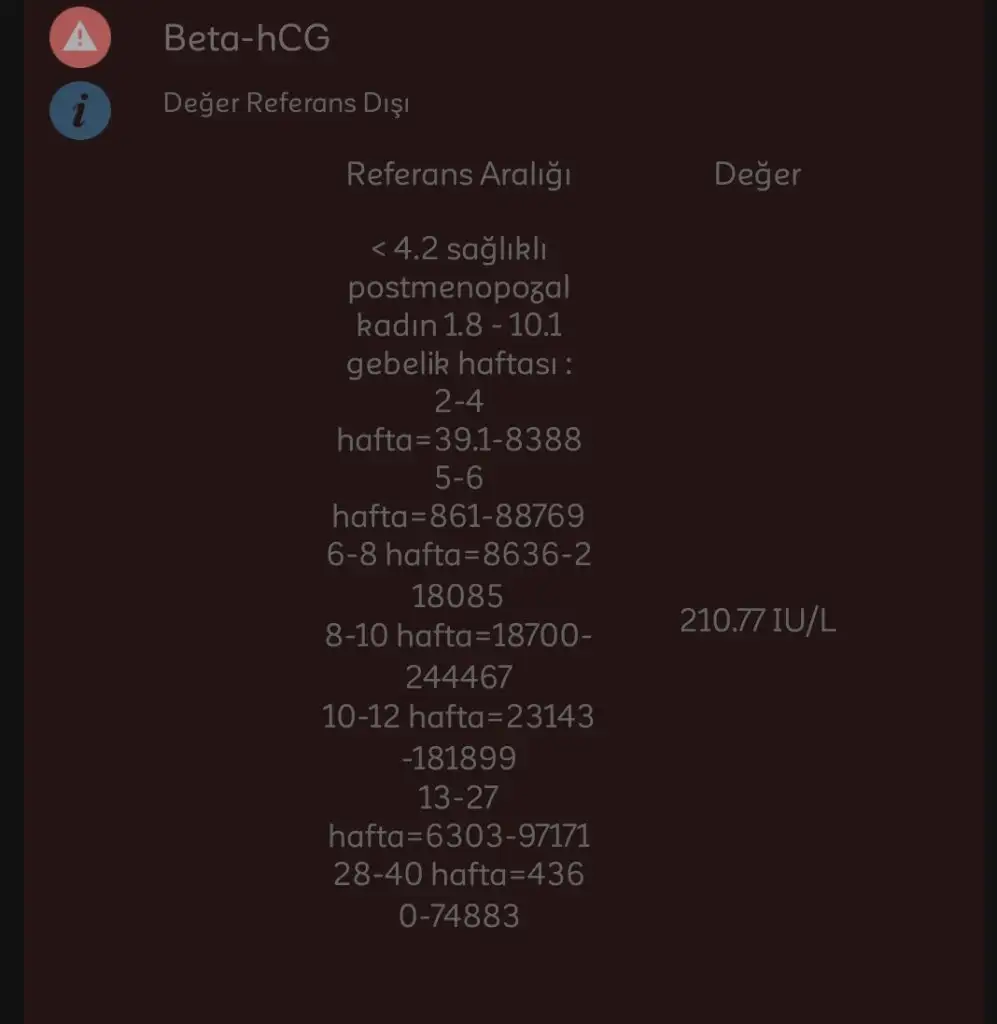The width and height of the screenshot is (997, 1024).
Task: Click the '< 4.2 sağlıklı' reference line
Action: 459,249
